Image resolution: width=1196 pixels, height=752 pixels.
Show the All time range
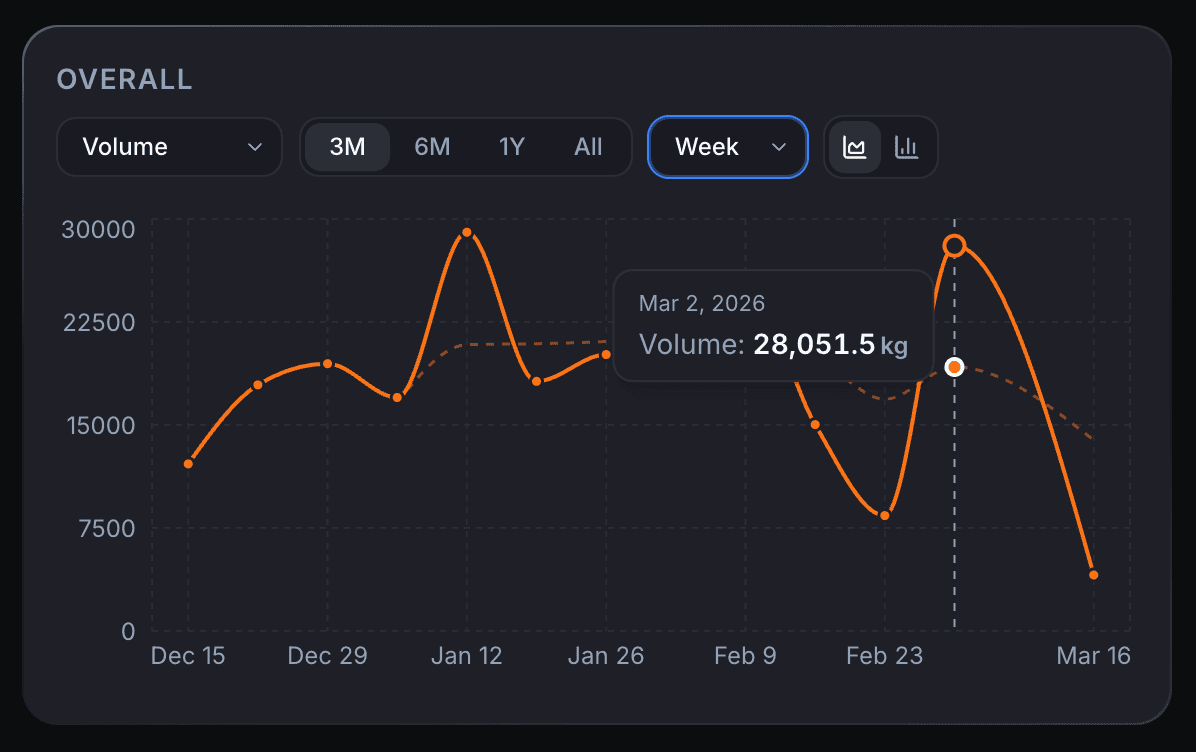tap(588, 147)
